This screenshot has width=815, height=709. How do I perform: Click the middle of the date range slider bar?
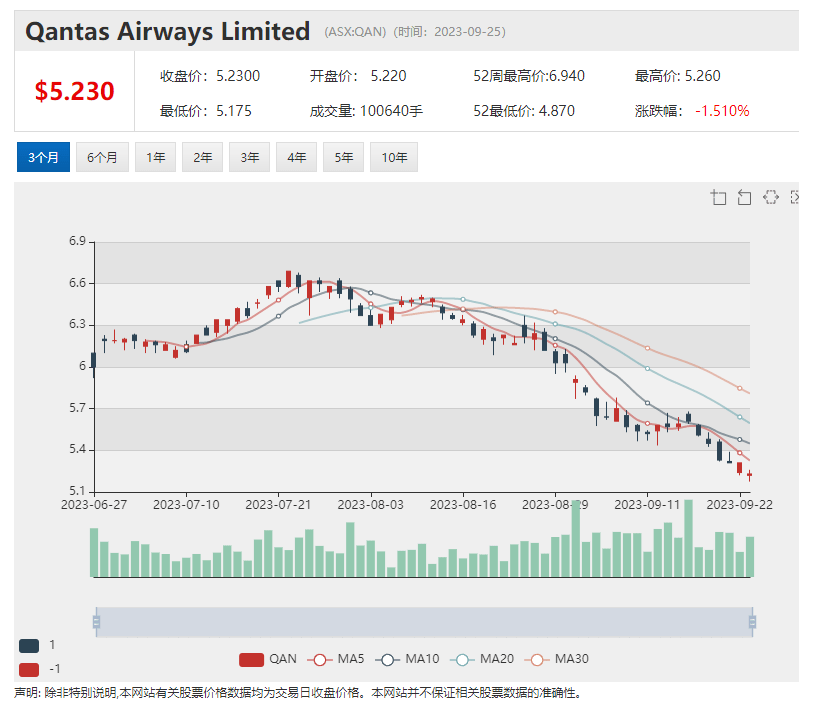pos(424,622)
